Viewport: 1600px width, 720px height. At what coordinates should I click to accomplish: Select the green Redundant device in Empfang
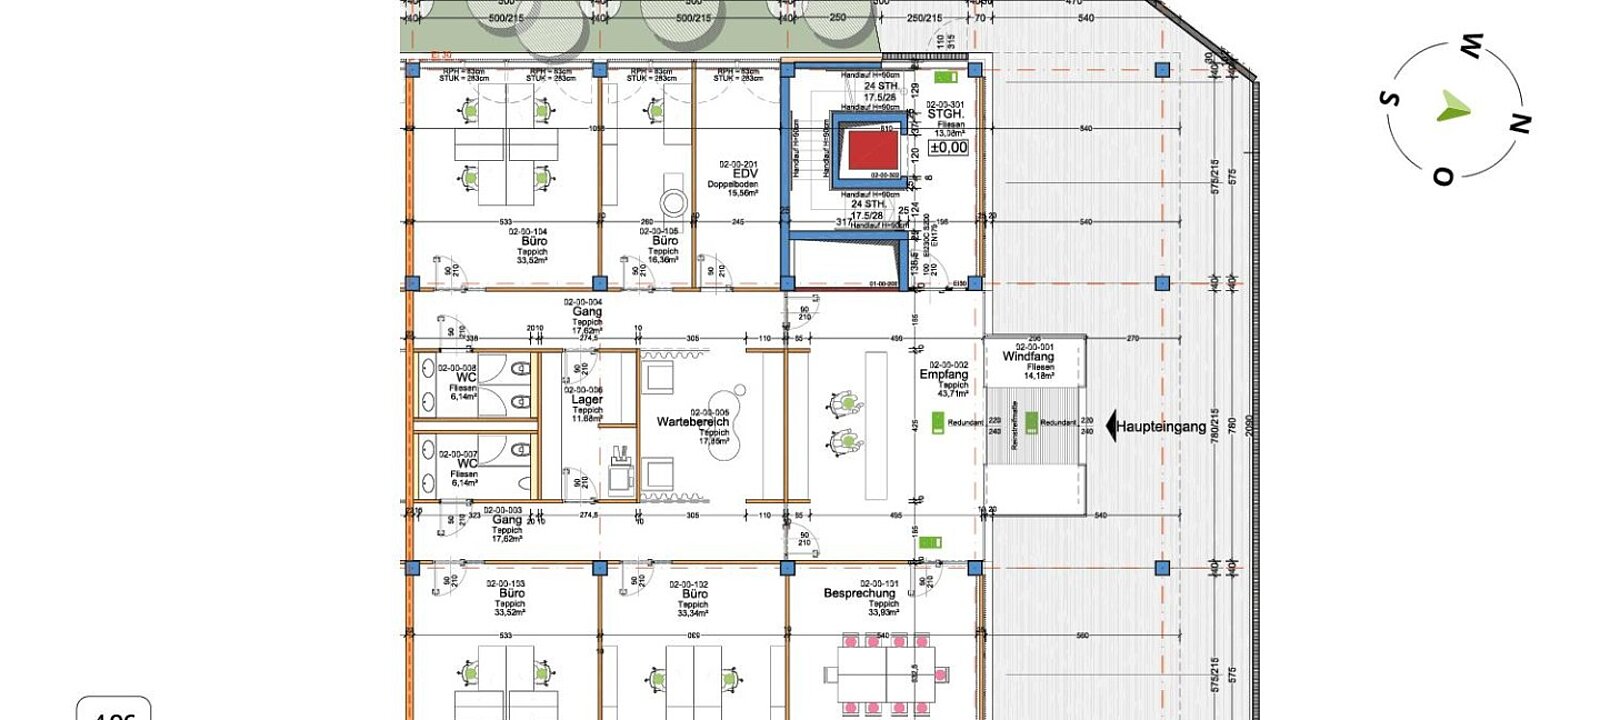pyautogui.click(x=939, y=422)
